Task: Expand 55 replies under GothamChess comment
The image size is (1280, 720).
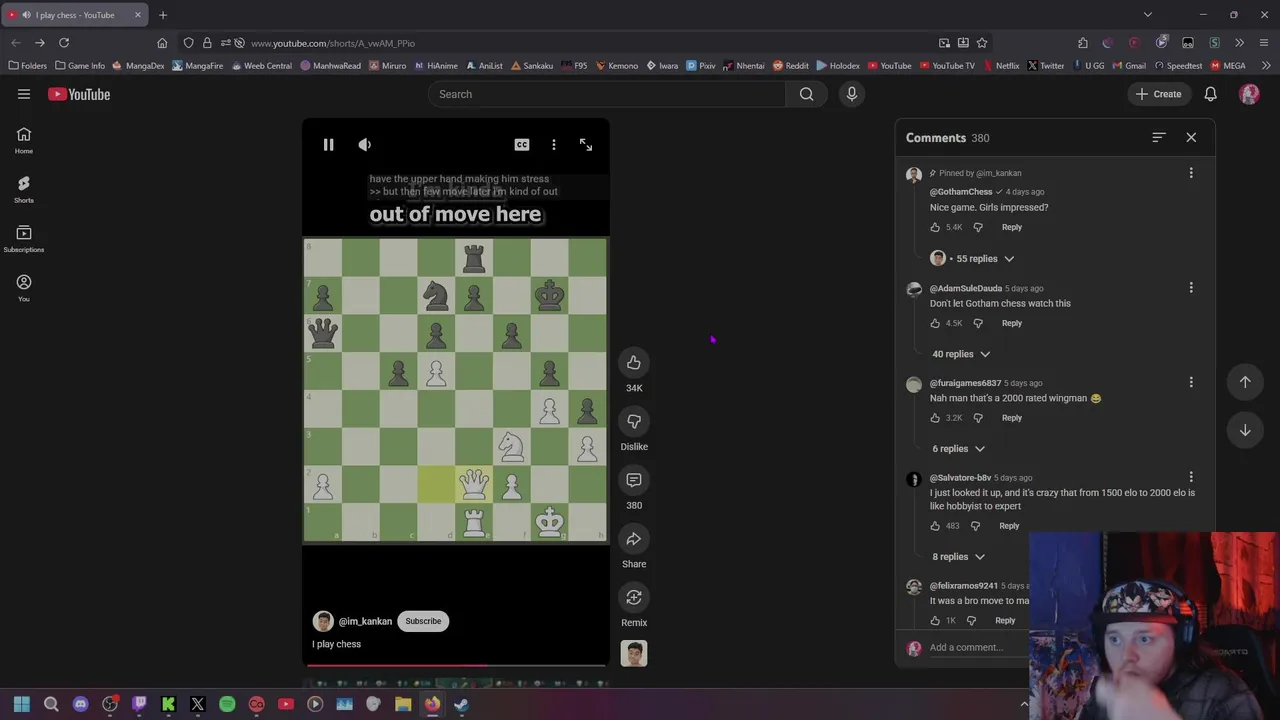Action: tap(973, 258)
